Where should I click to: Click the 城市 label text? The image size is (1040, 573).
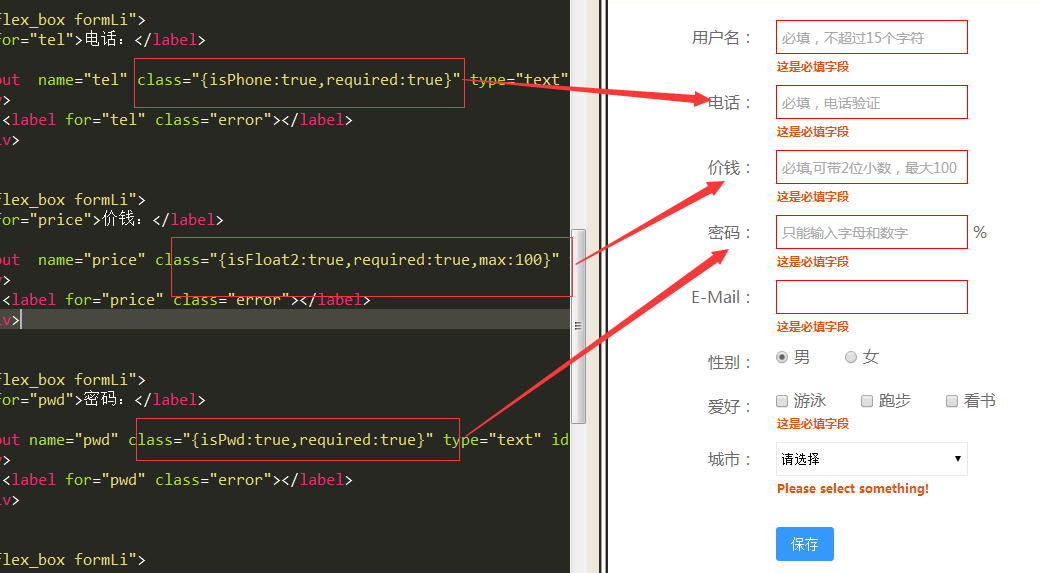729,459
